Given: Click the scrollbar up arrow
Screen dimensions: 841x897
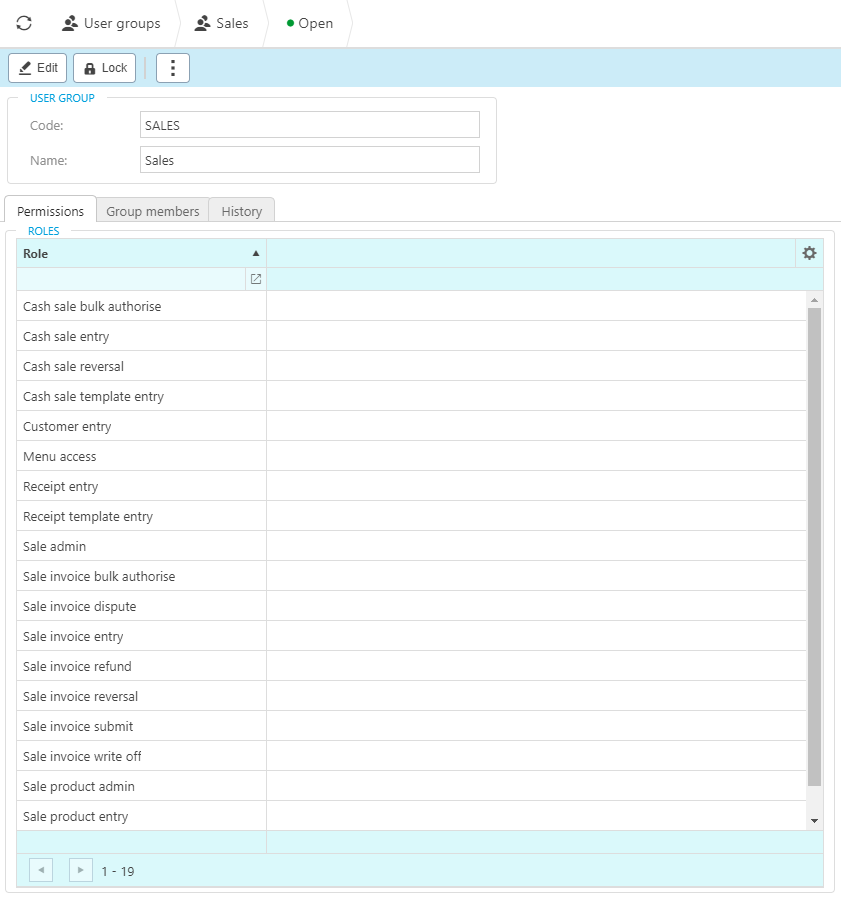Looking at the screenshot, I should coord(814,300).
